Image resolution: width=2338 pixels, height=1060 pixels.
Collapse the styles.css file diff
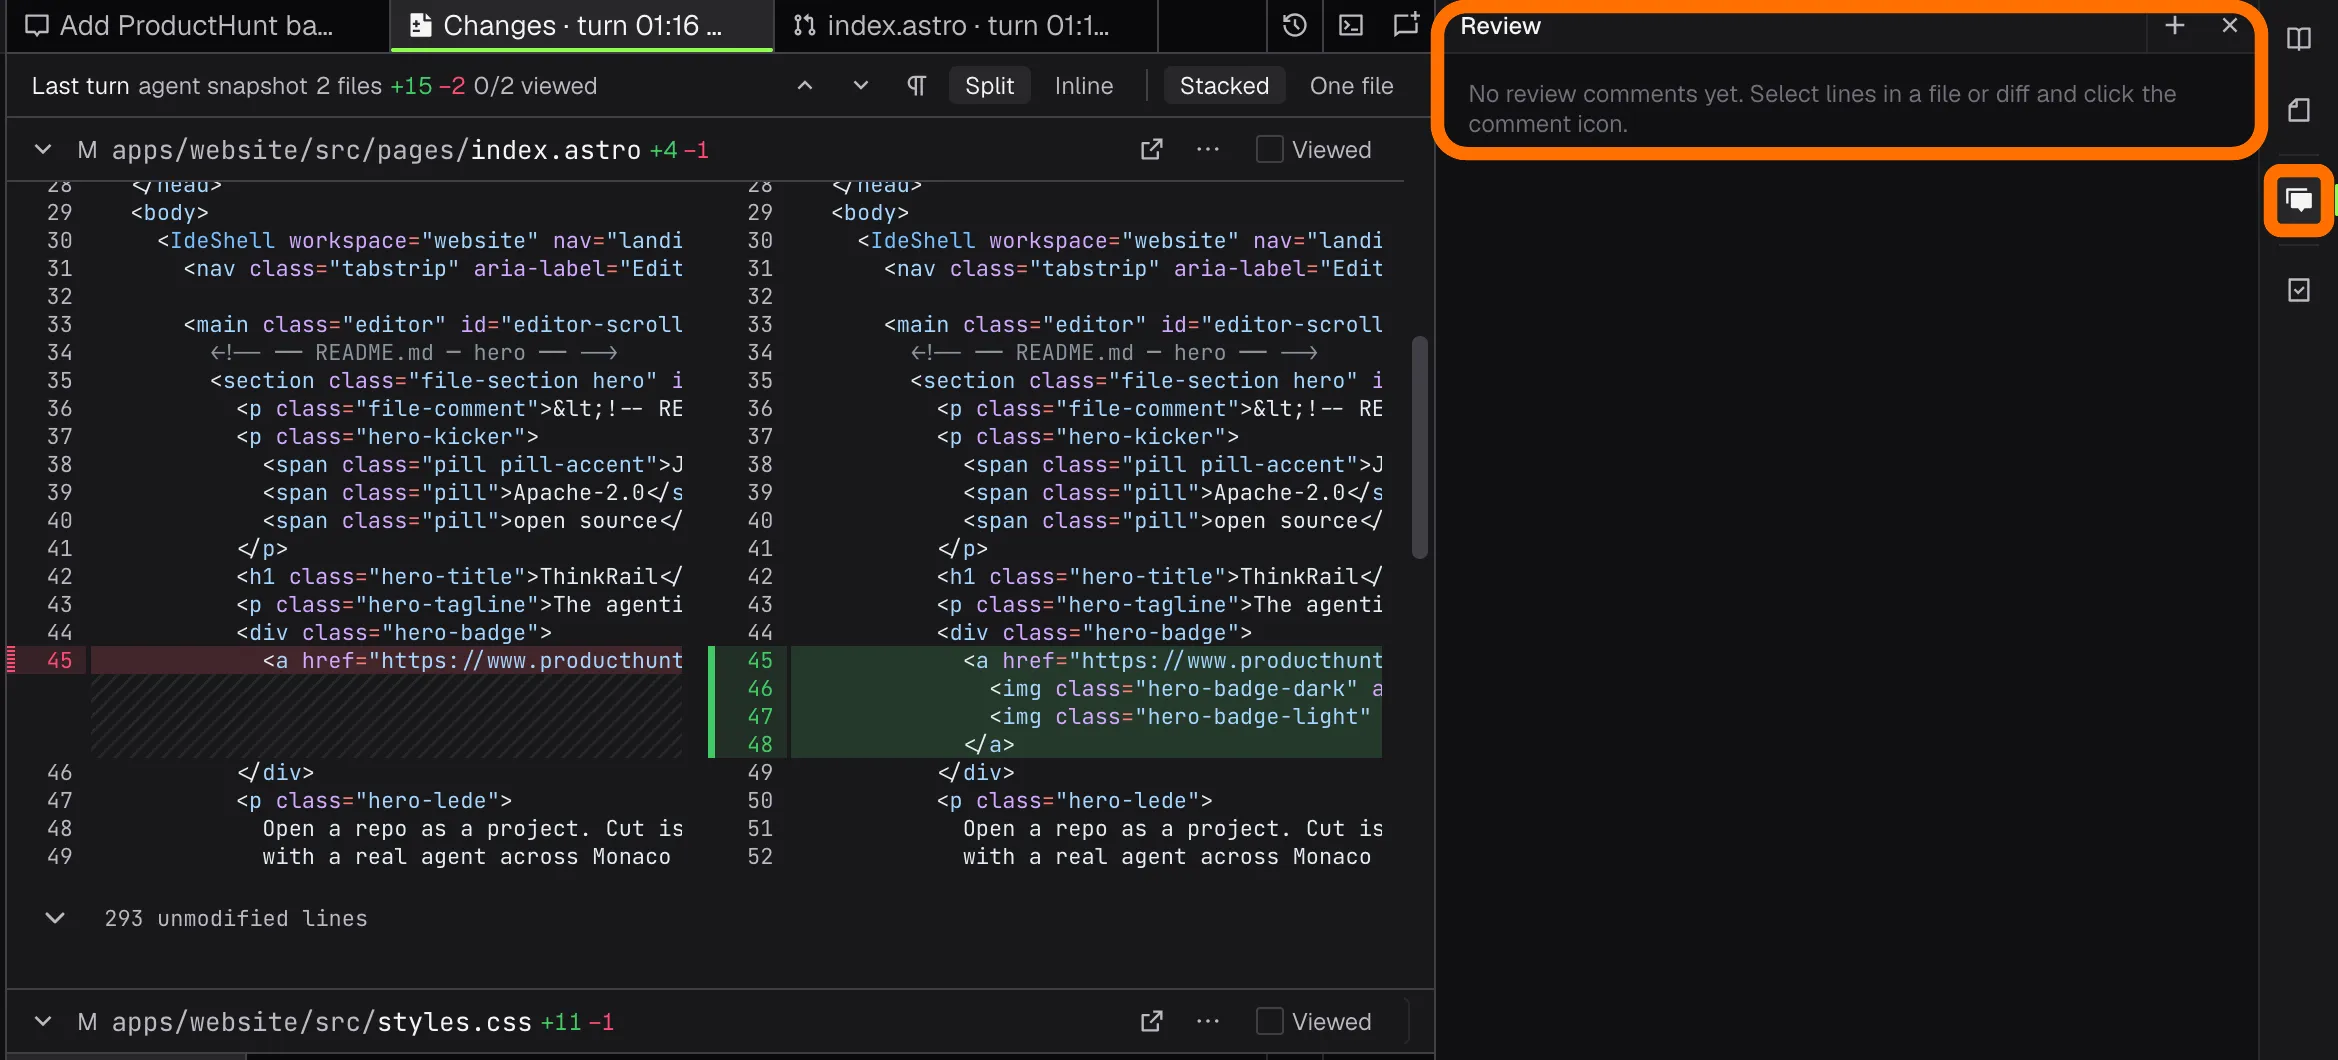(43, 1022)
